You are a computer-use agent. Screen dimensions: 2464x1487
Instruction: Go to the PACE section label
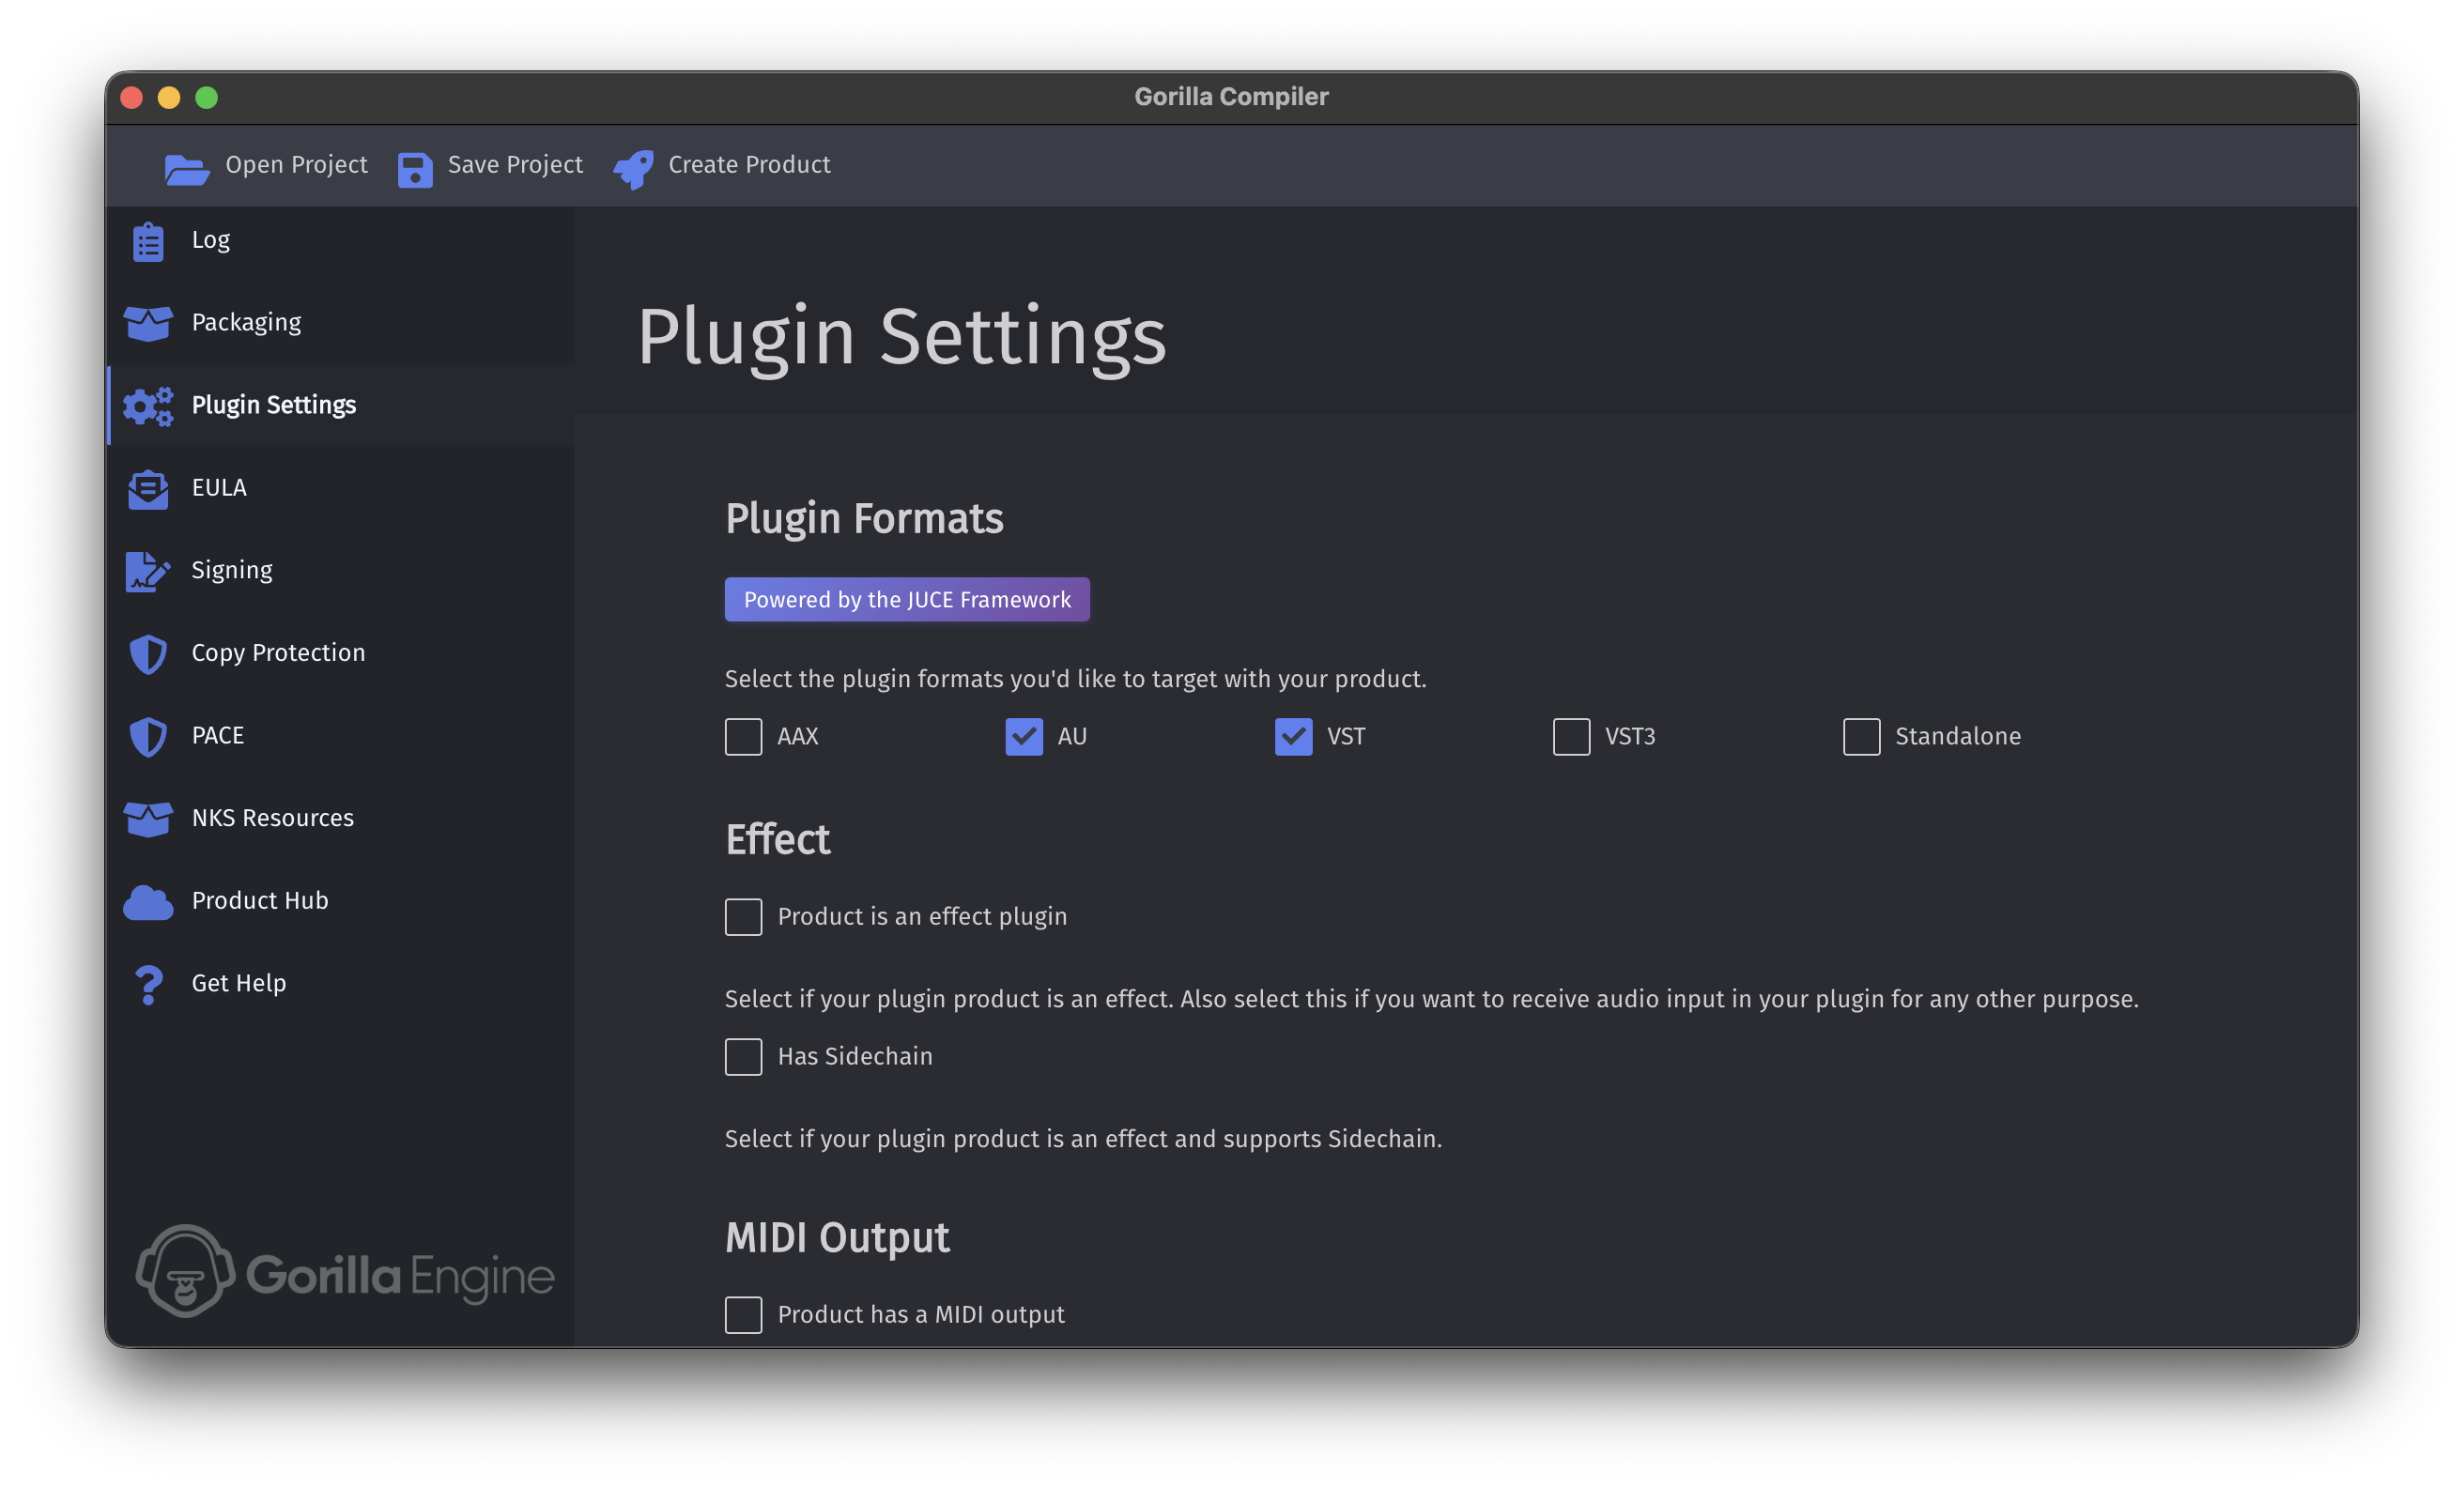[x=218, y=736]
